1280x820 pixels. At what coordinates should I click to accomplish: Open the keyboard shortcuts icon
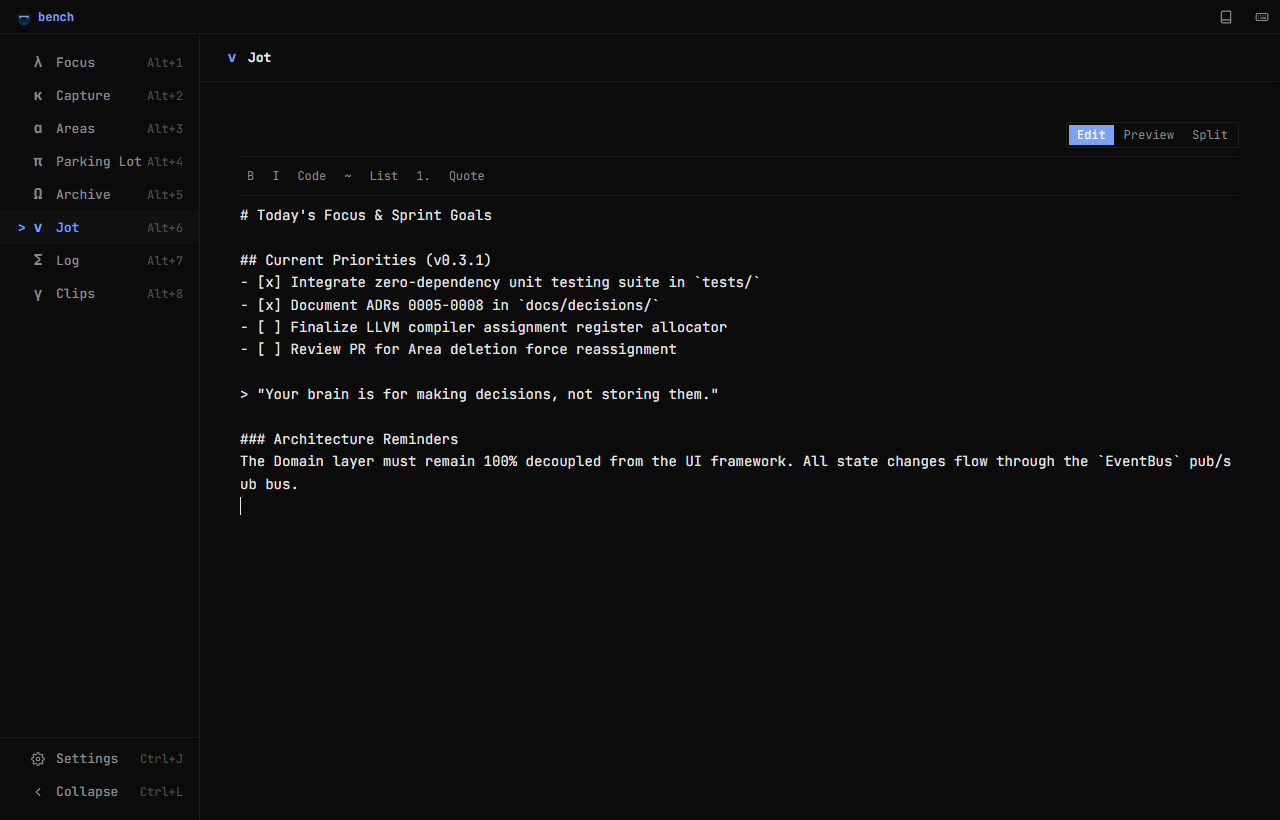pyautogui.click(x=1262, y=17)
